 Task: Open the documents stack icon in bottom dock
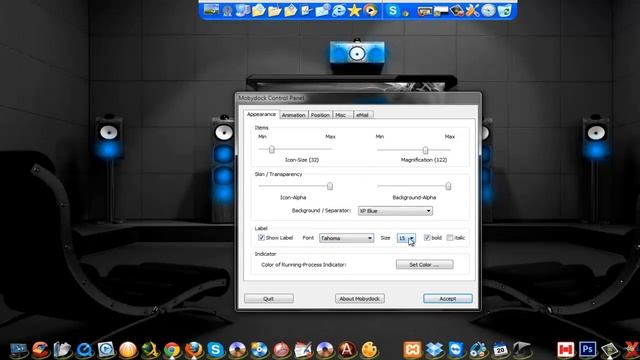(x=62, y=350)
